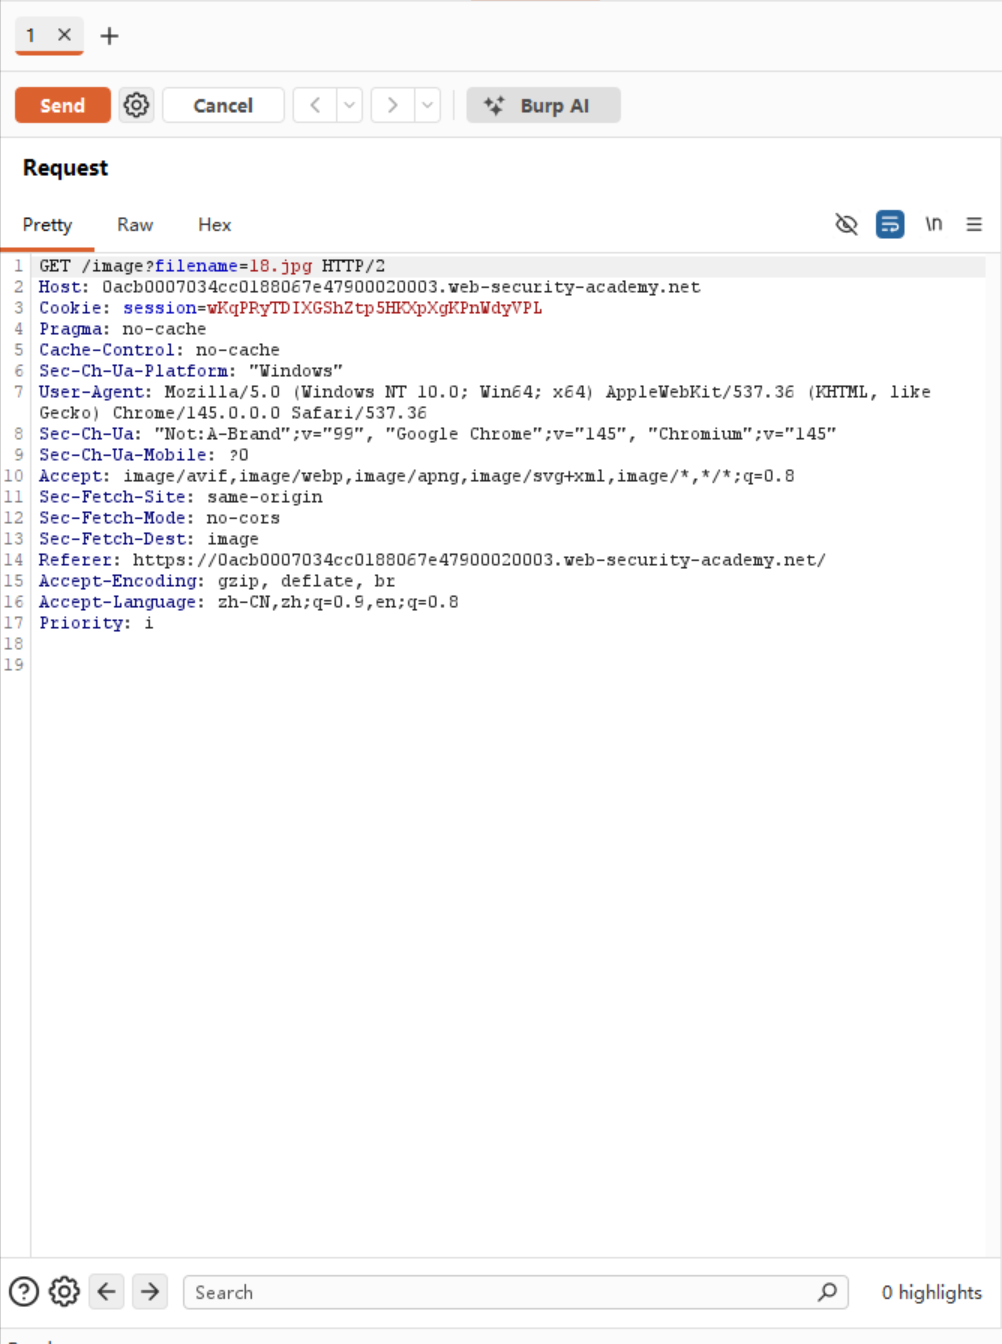Viewport: 1002px width, 1344px height.
Task: Click the Send request button
Action: point(62,105)
